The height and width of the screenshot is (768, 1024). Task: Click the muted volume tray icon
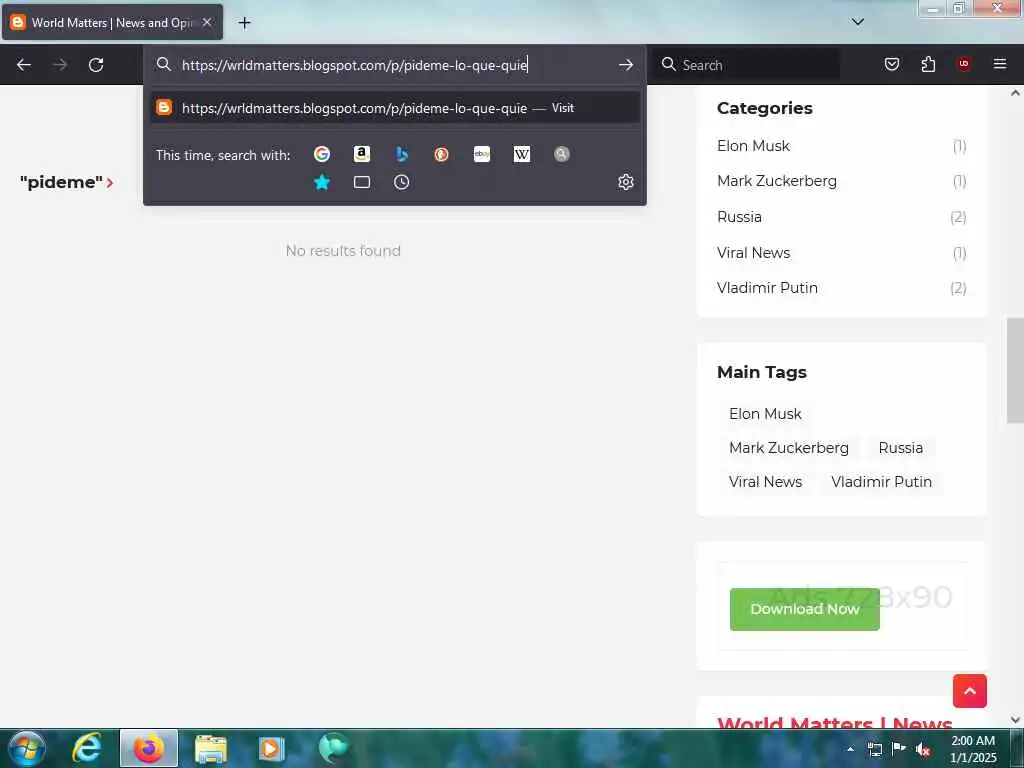[x=923, y=749]
